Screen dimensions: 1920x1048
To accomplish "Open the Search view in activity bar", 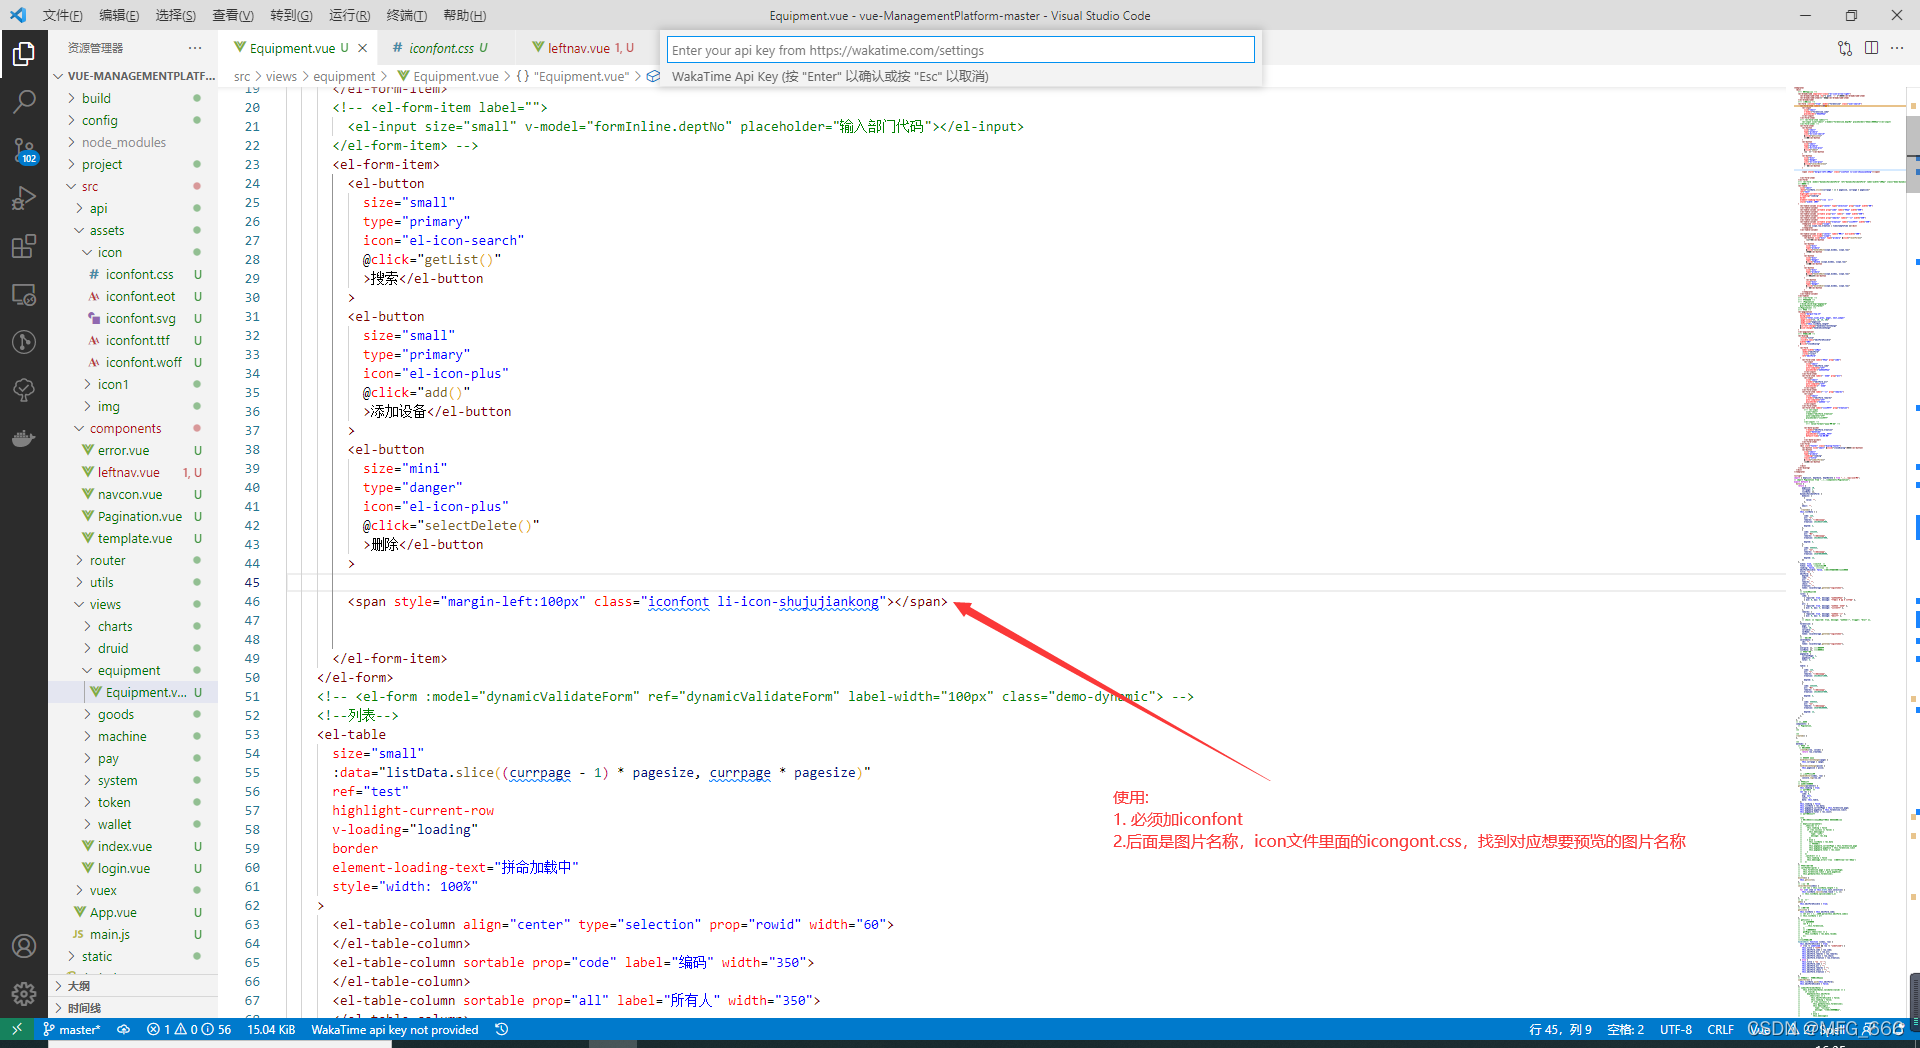I will [x=24, y=102].
